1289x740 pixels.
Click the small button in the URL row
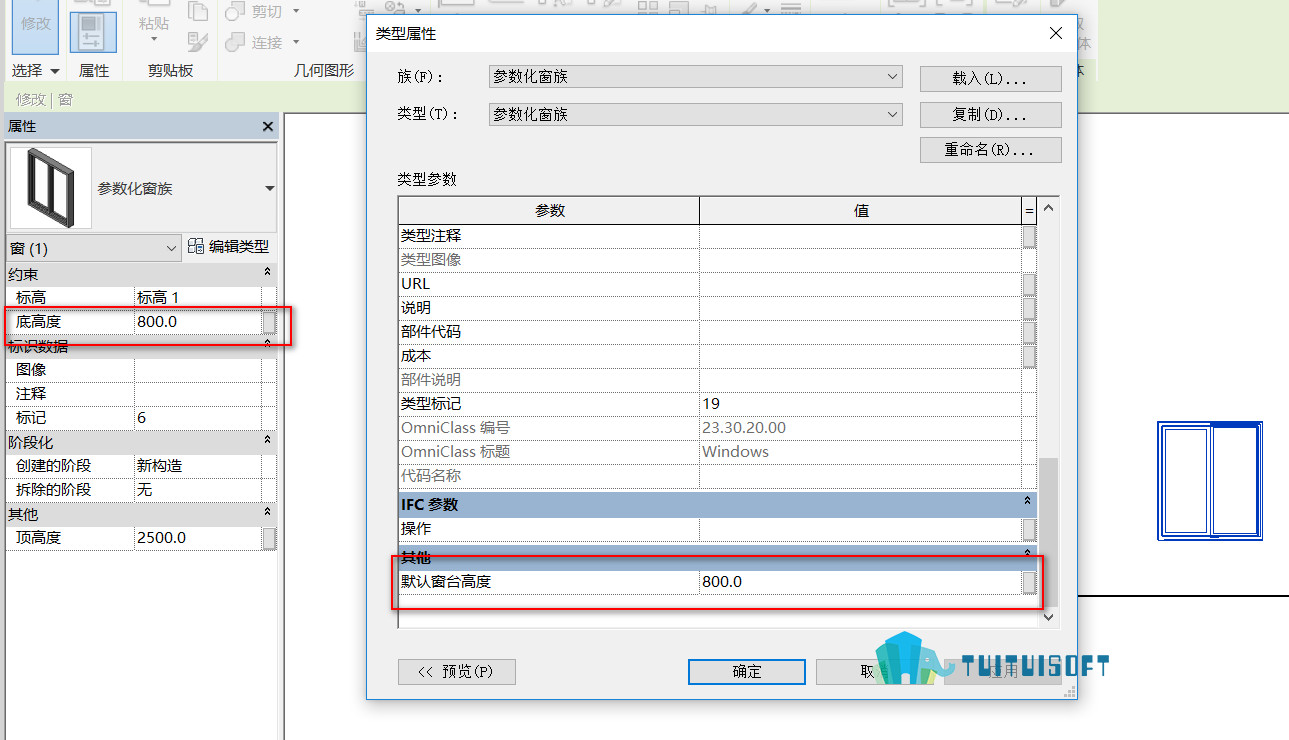(x=1029, y=284)
